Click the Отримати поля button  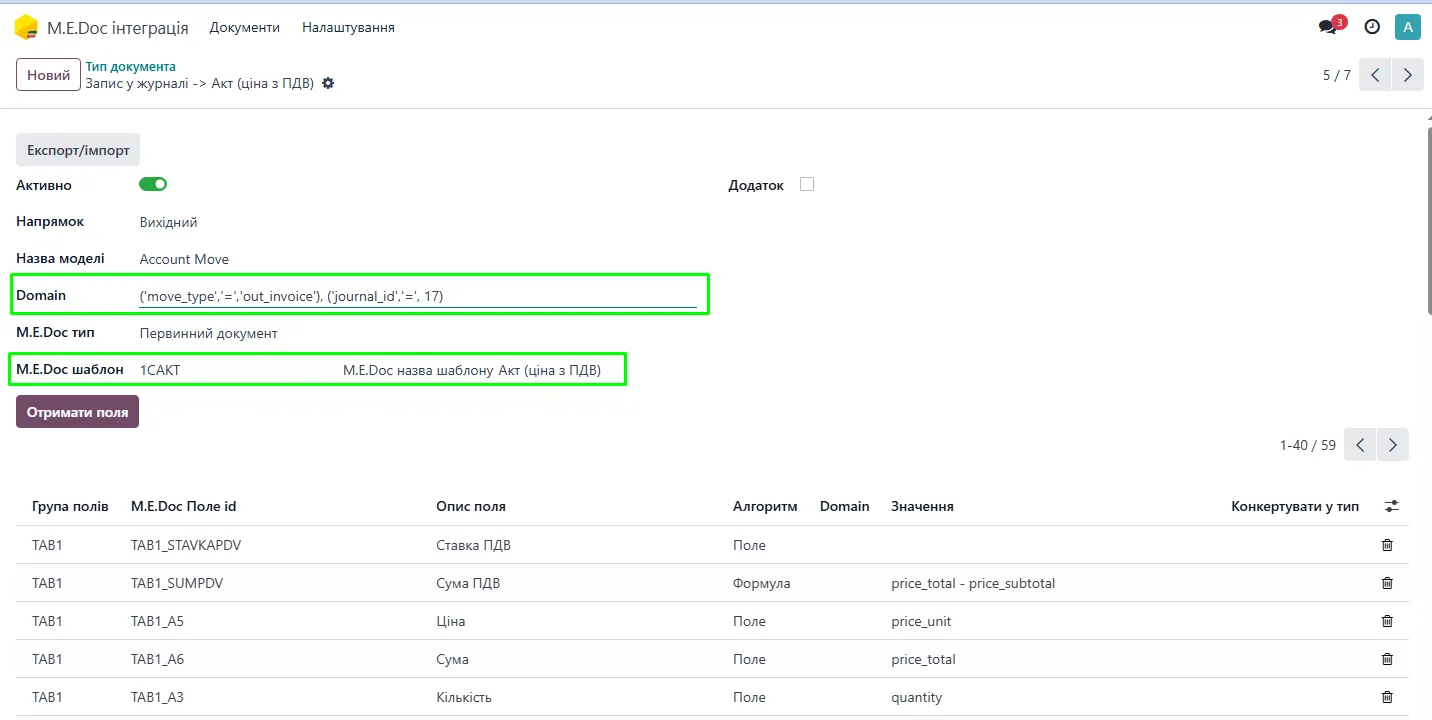[77, 412]
